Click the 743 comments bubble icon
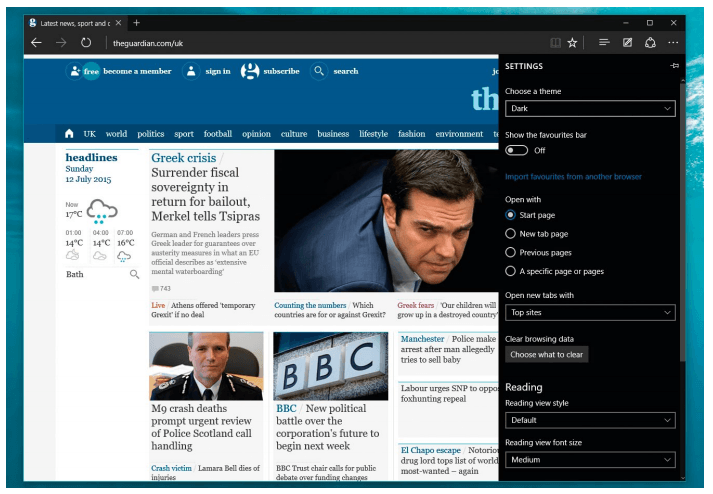 coord(155,288)
